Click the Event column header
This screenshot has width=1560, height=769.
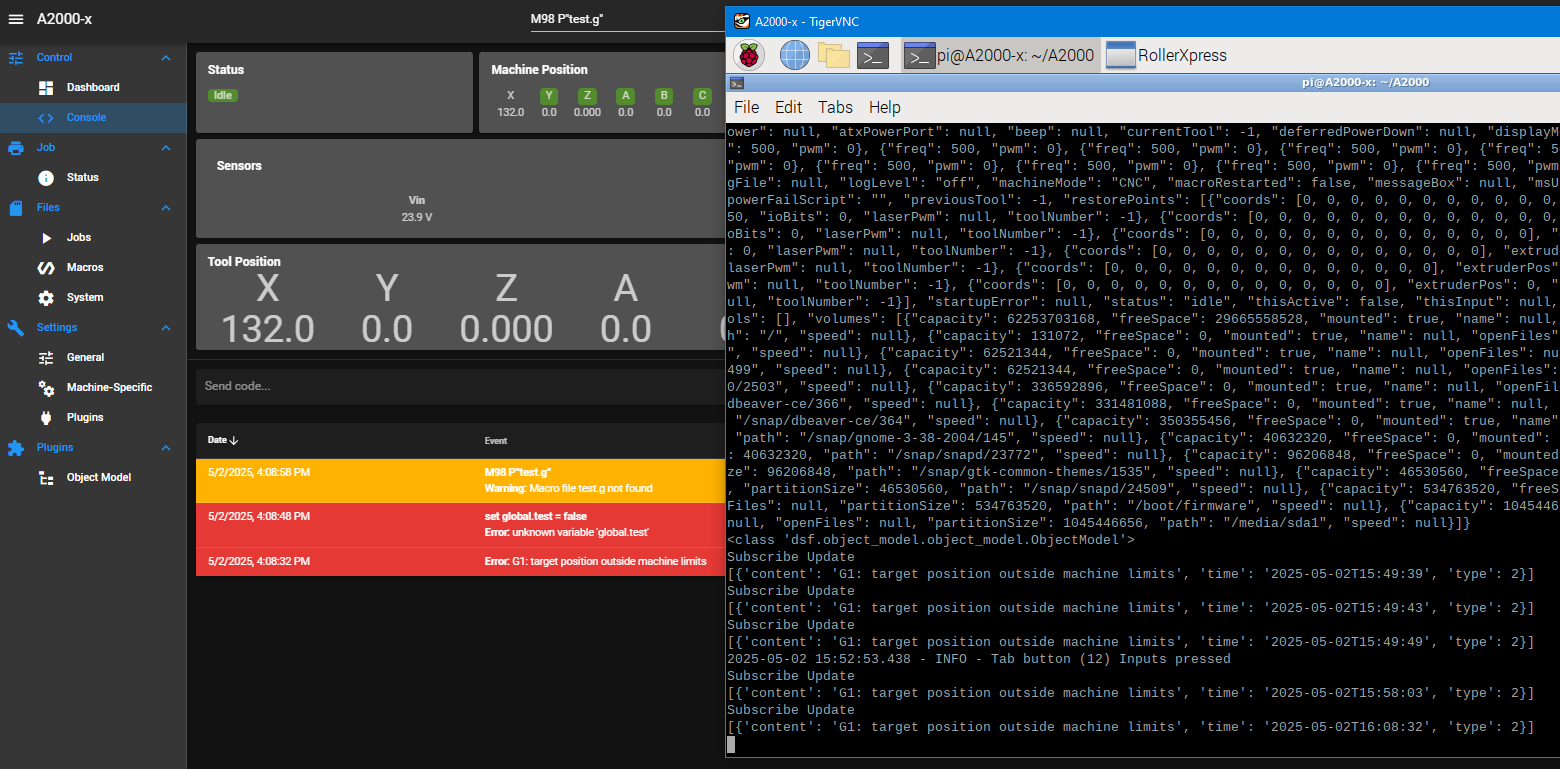(496, 440)
